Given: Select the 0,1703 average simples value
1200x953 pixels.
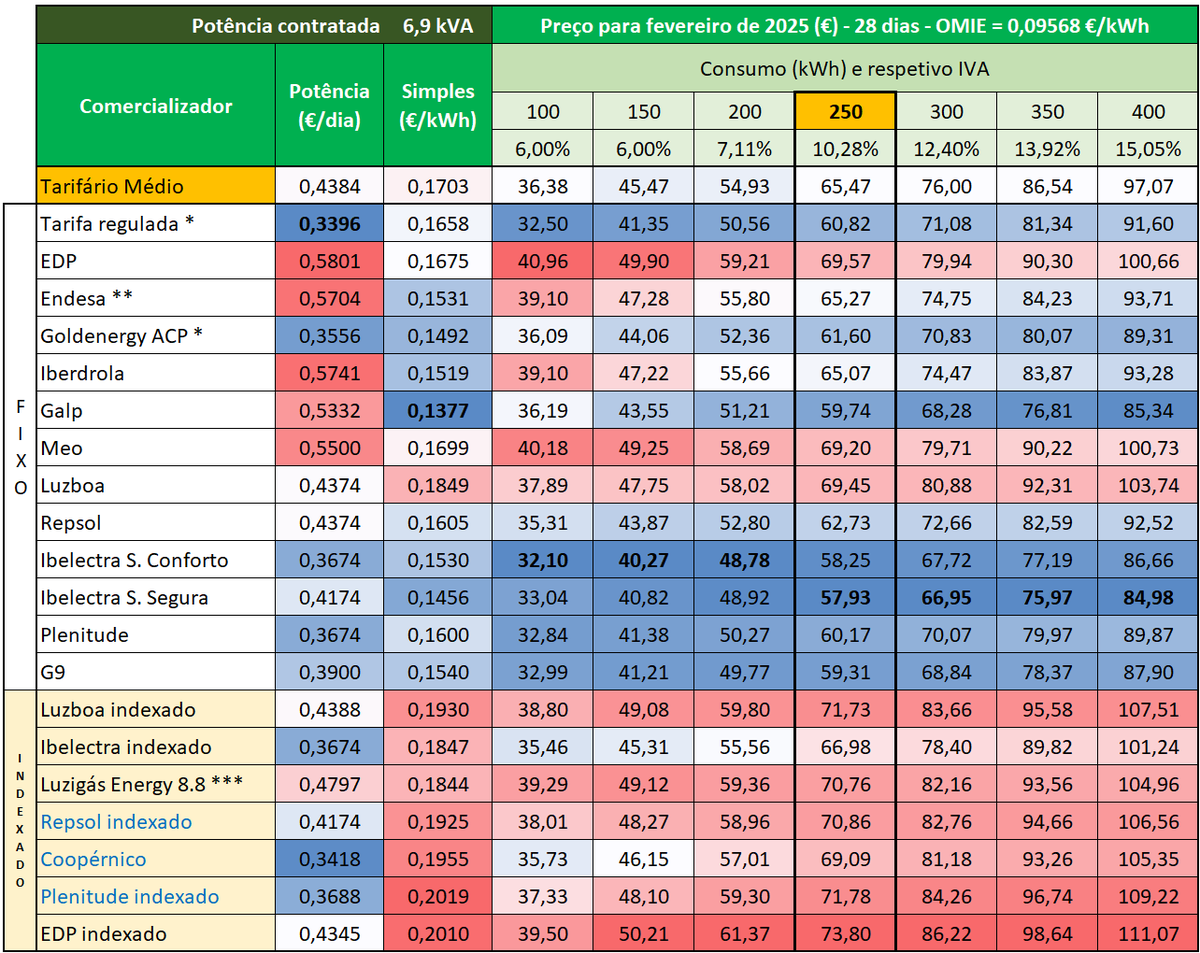Looking at the screenshot, I should [x=438, y=185].
